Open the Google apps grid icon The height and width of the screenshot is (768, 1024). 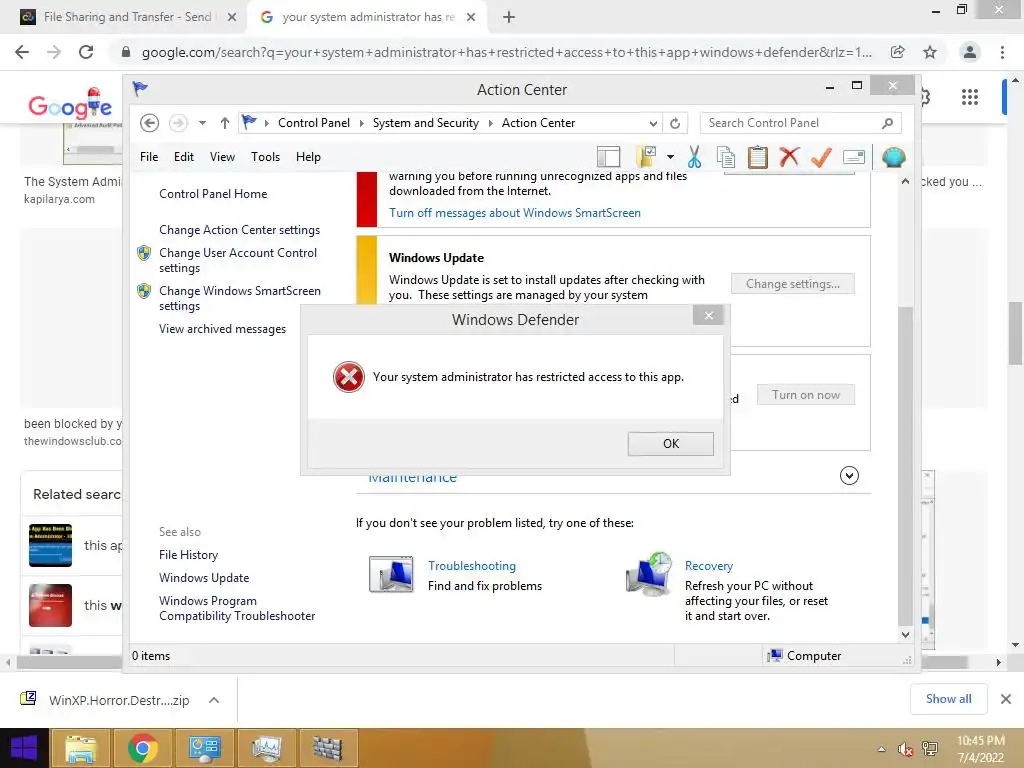click(x=970, y=97)
